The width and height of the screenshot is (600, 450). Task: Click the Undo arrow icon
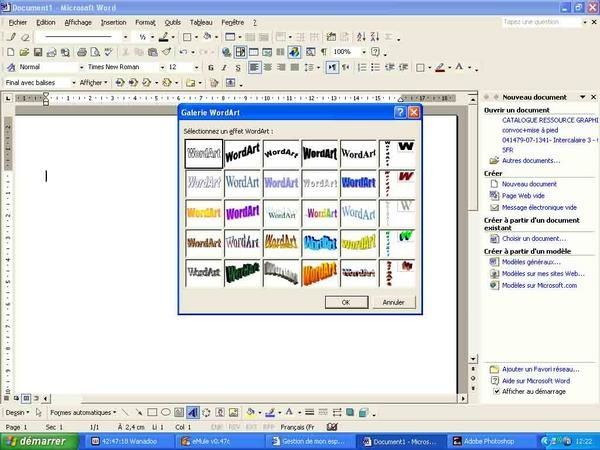pyautogui.click(x=183, y=52)
